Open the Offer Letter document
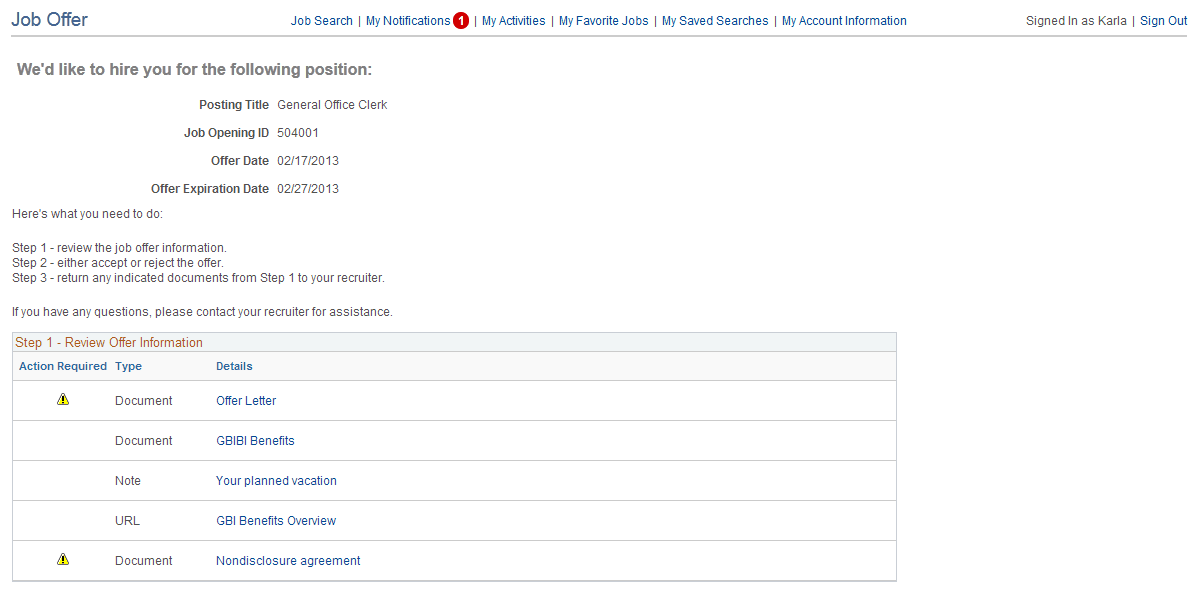 (246, 400)
